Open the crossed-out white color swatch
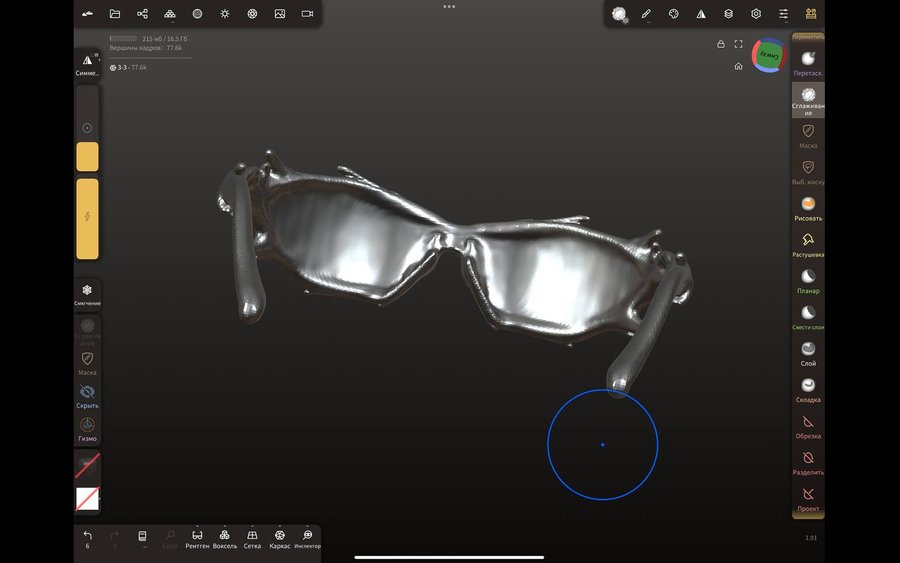This screenshot has height=563, width=900. click(x=87, y=499)
